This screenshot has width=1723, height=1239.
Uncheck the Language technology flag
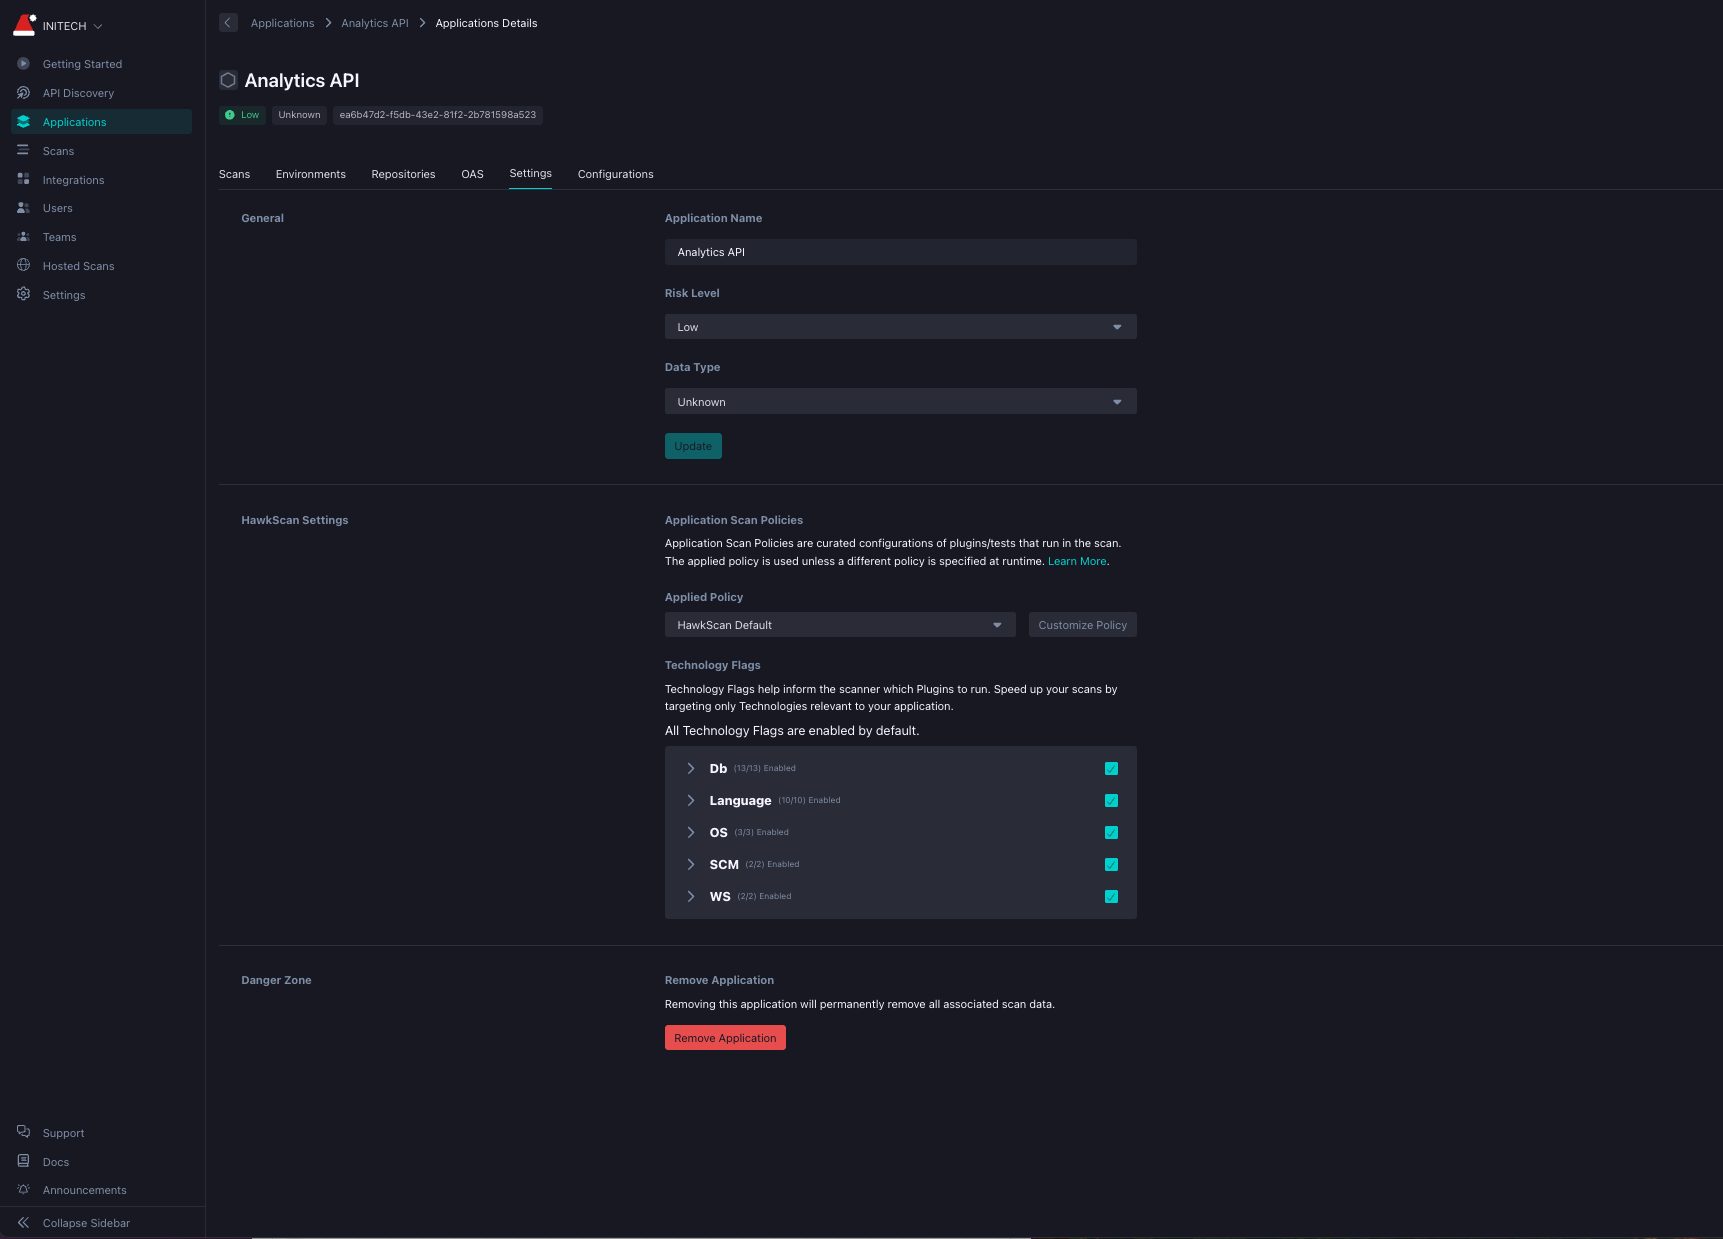1111,800
